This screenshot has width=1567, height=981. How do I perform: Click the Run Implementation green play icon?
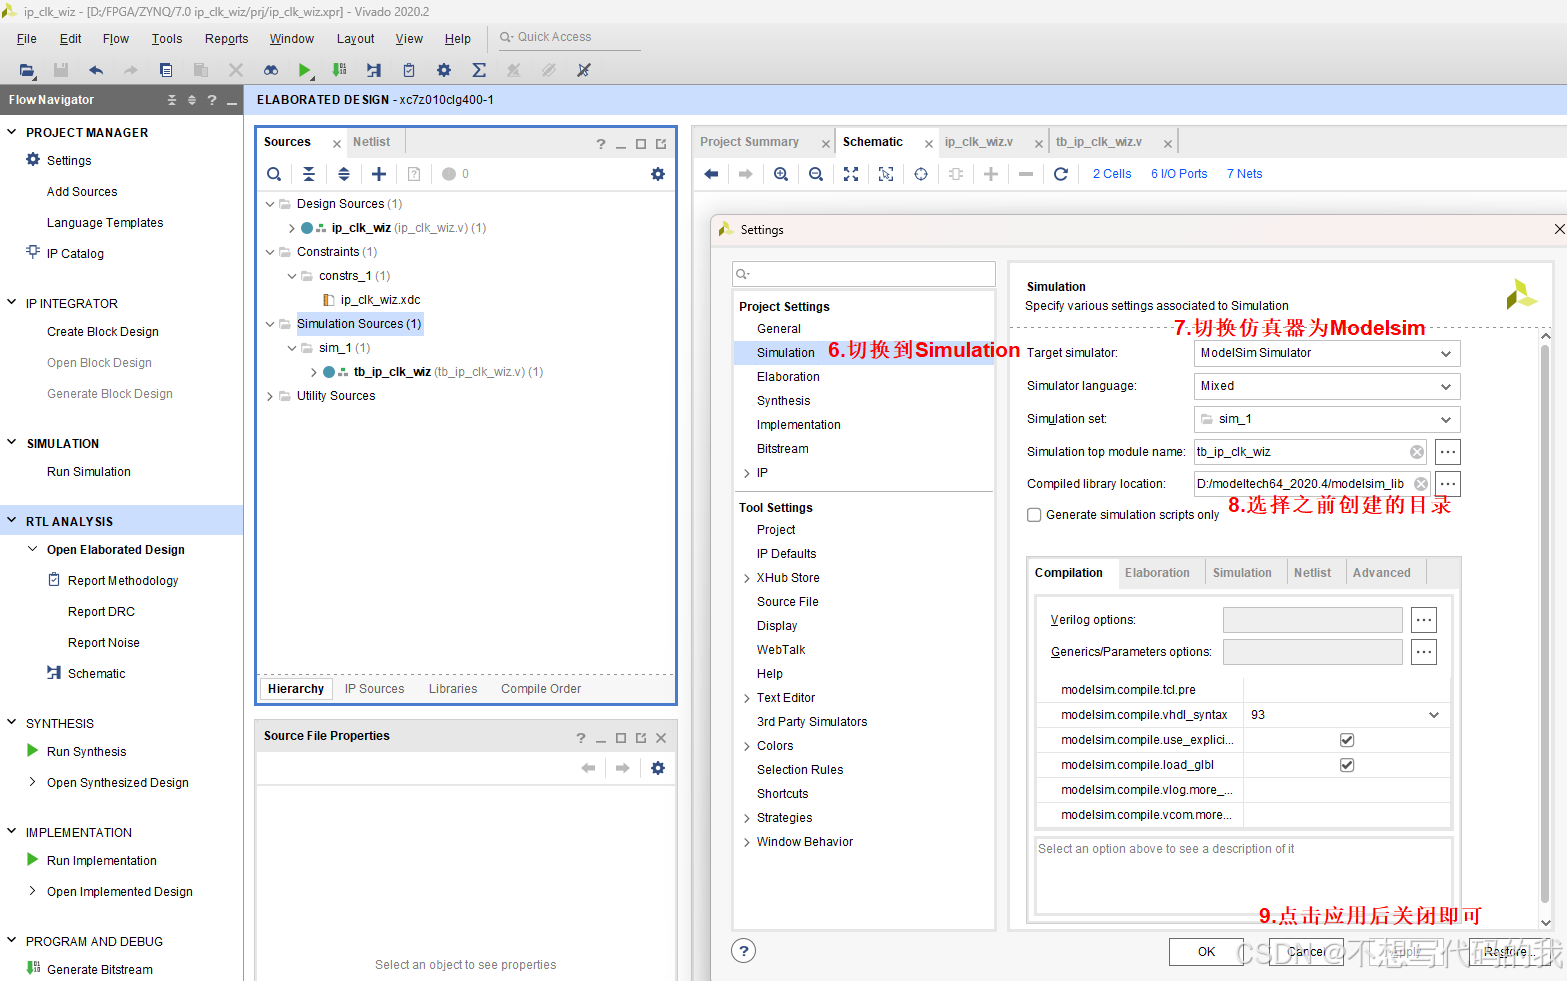[32, 860]
